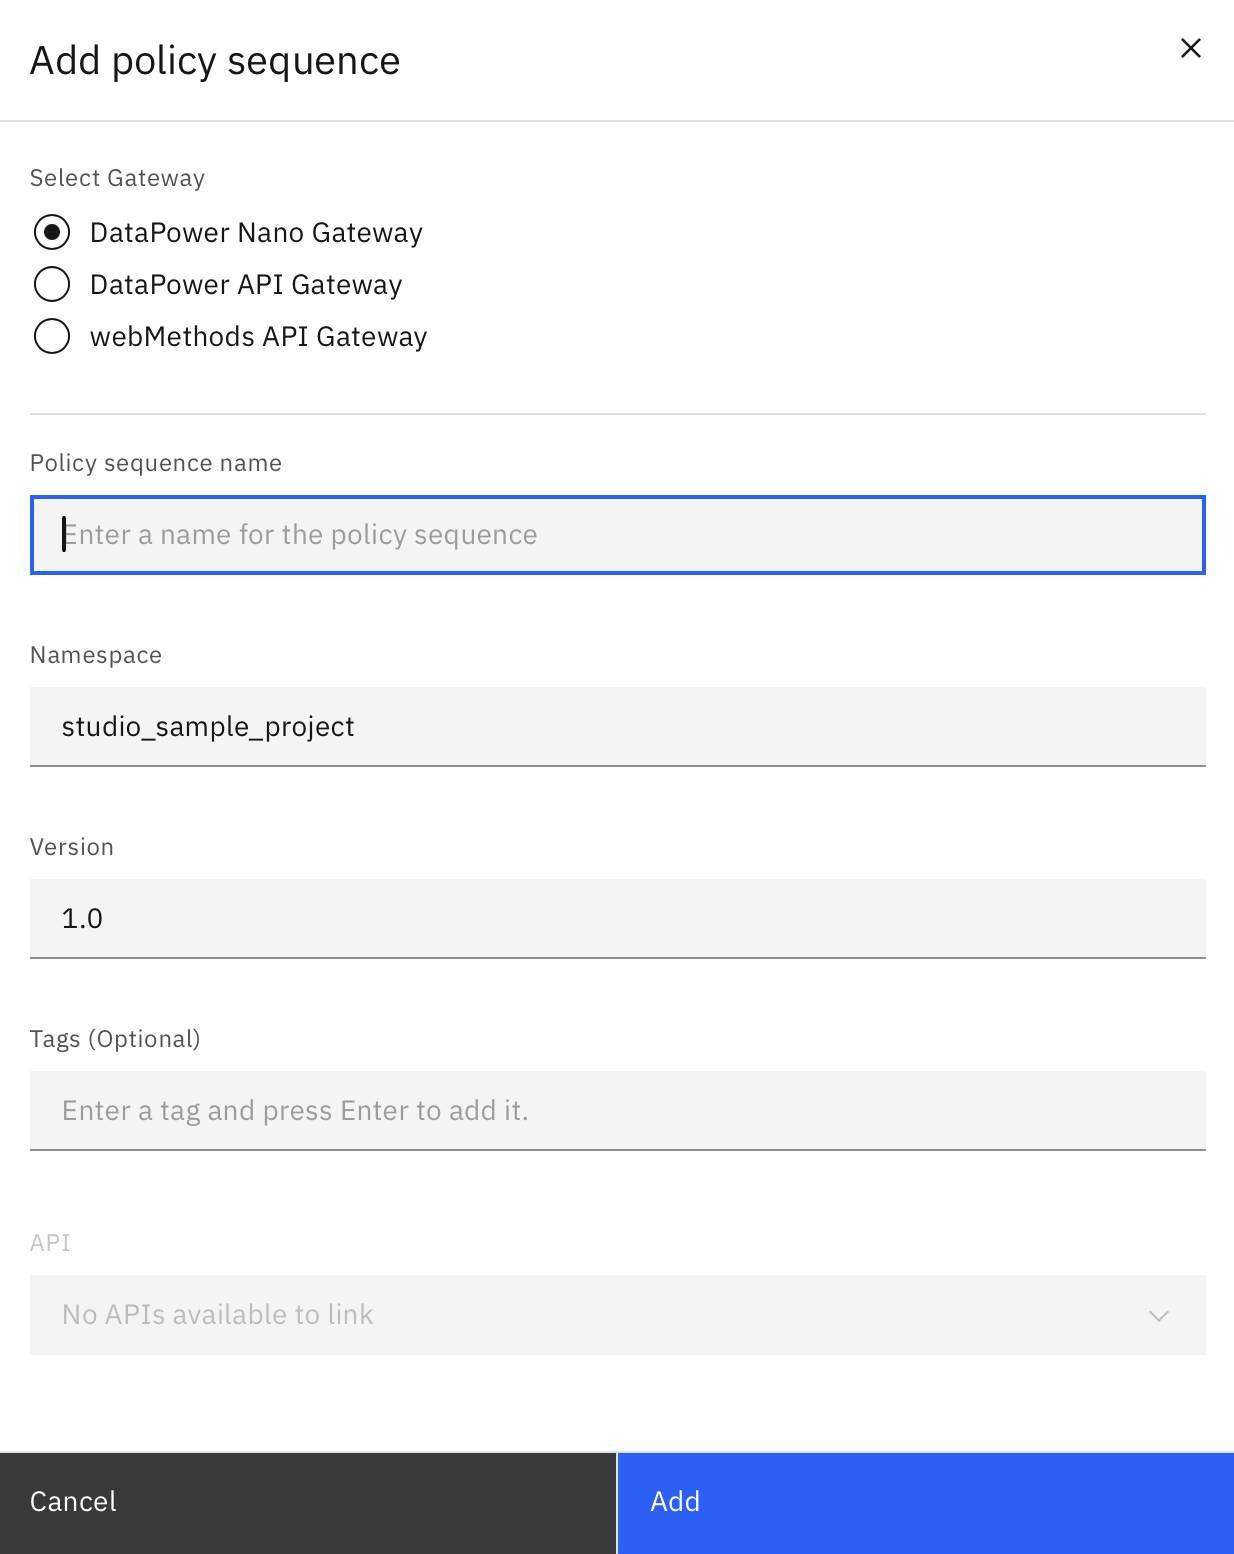Screen dimensions: 1234x1554
Task: Choose the webMethods API Gateway option
Action: click(x=52, y=336)
